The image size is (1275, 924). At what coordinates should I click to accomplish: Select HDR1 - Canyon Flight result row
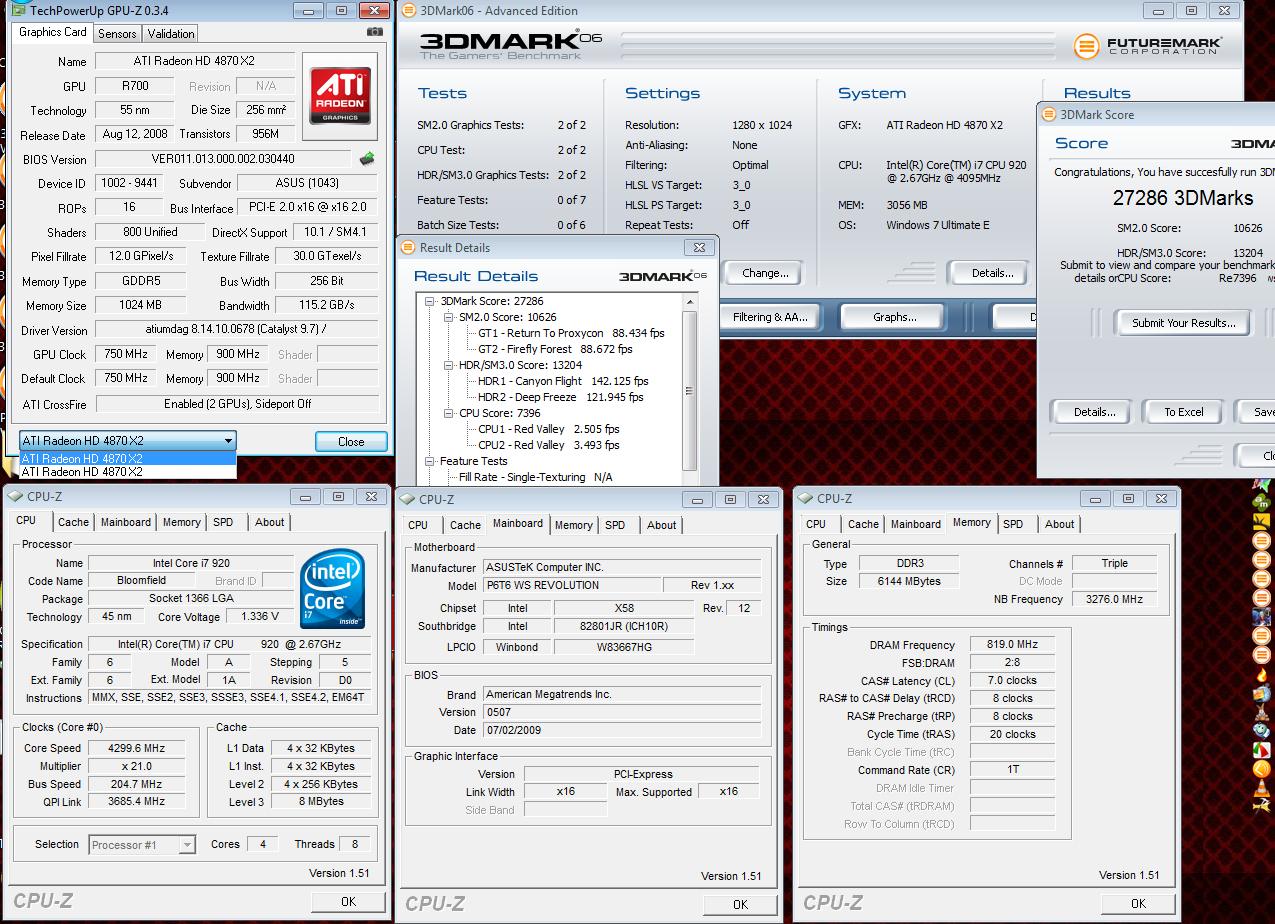[563, 381]
